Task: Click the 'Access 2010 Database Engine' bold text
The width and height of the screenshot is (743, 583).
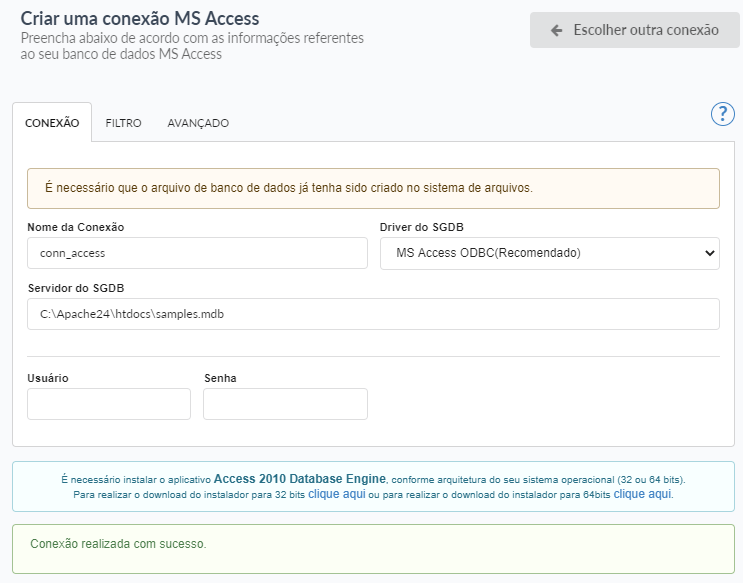Action: [299, 479]
